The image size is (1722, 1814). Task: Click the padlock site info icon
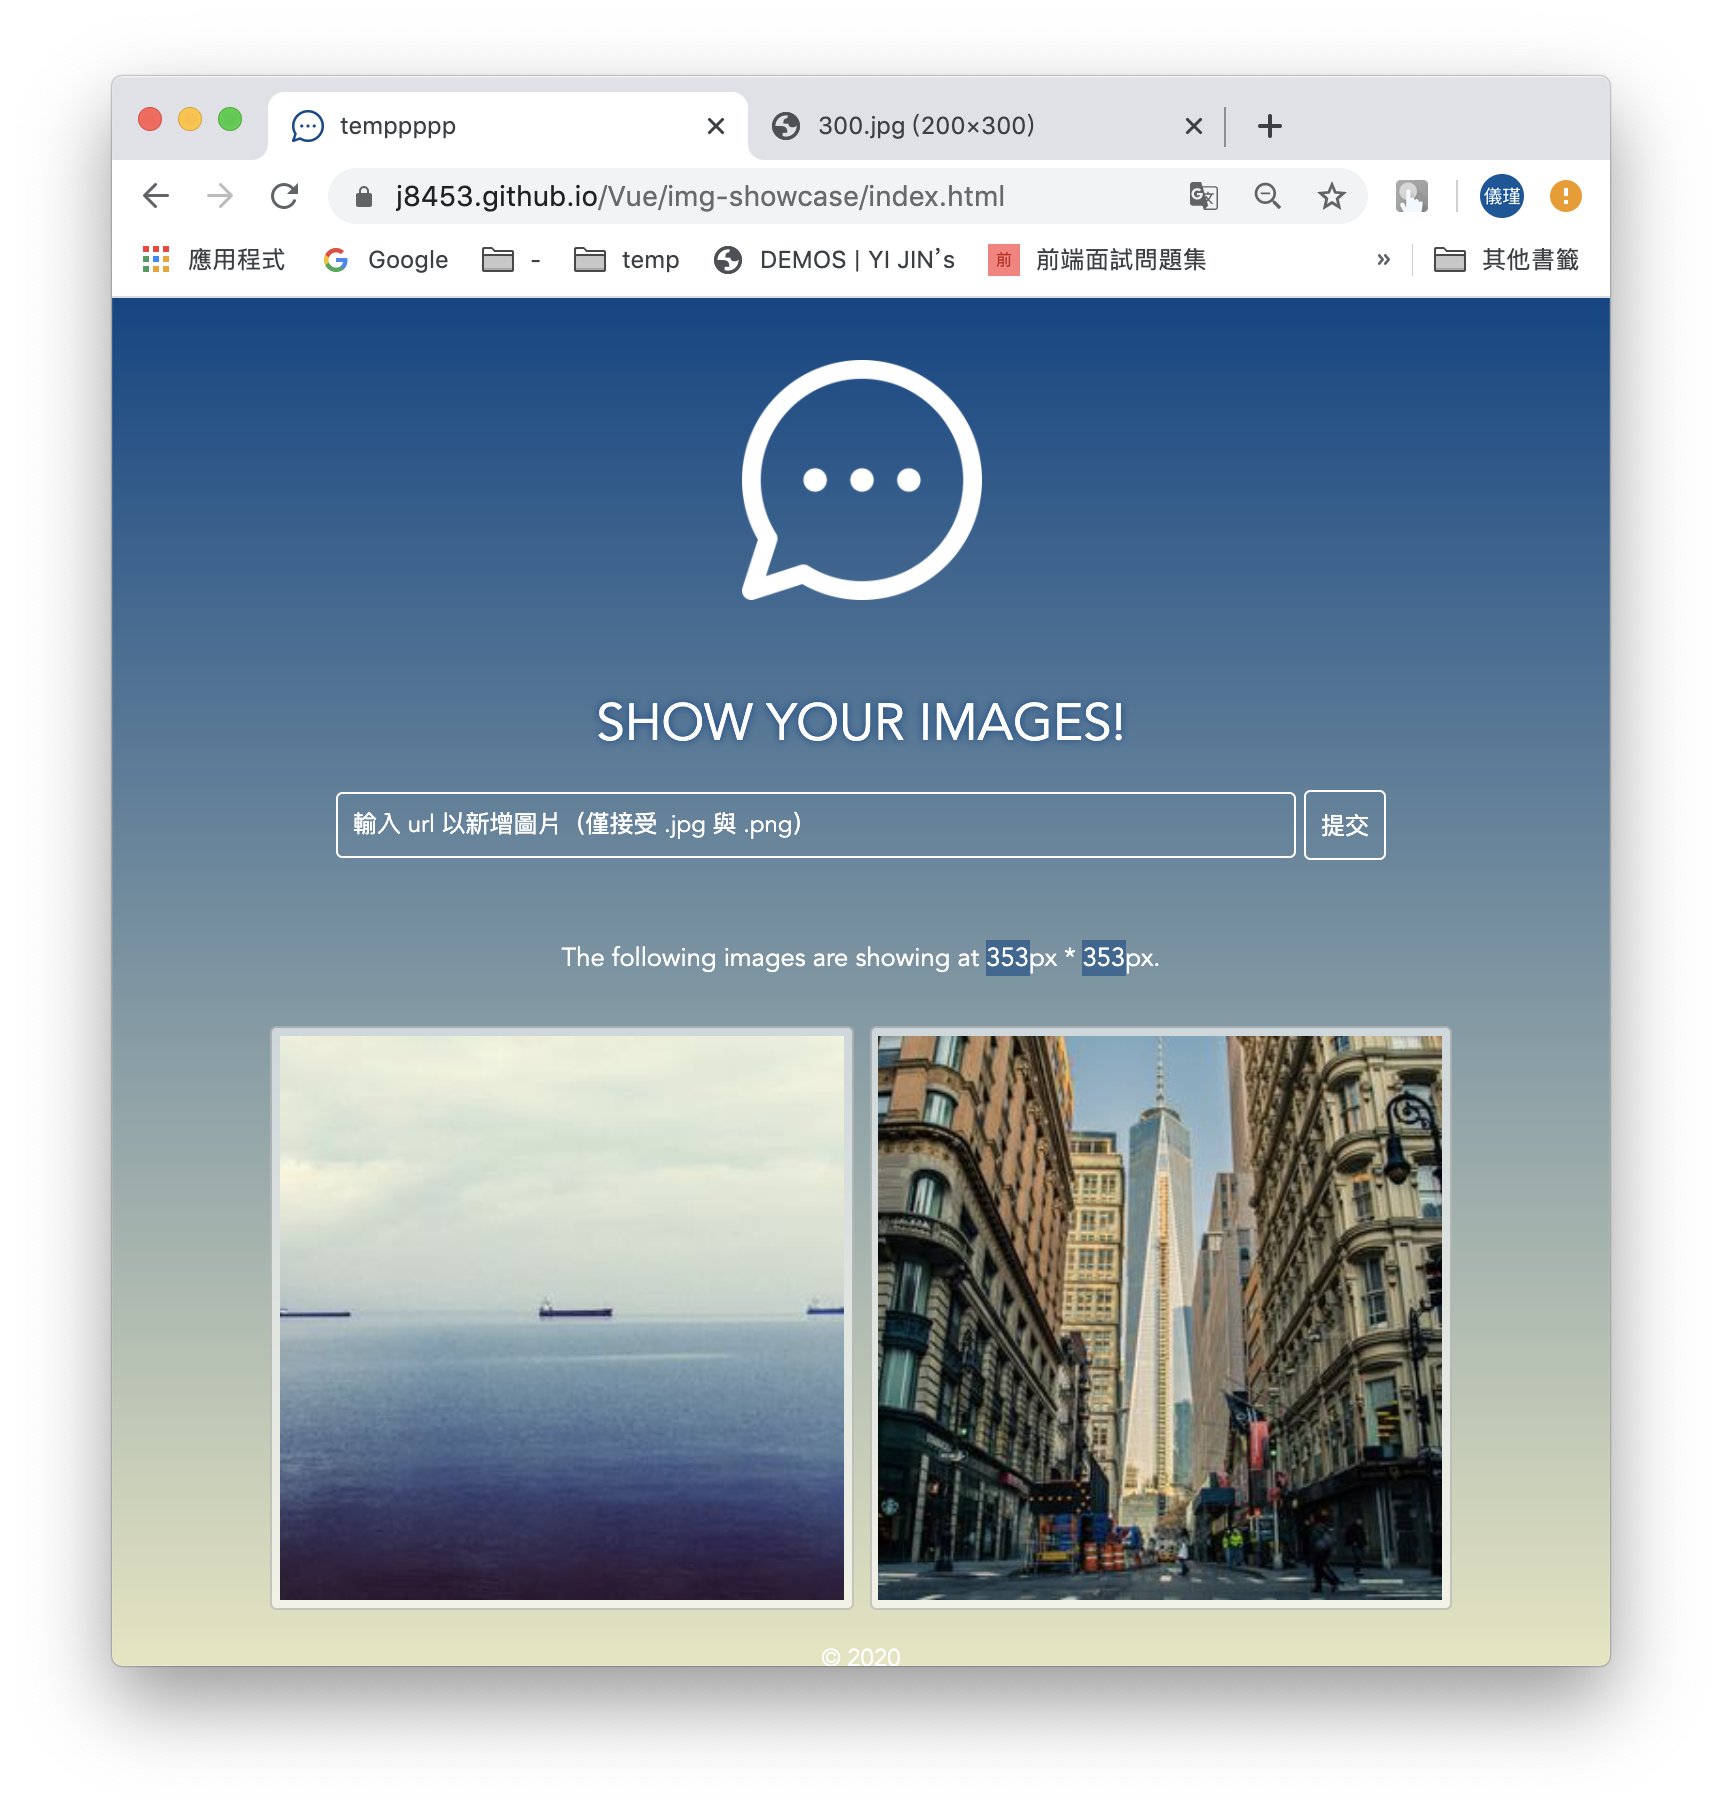pos(364,197)
